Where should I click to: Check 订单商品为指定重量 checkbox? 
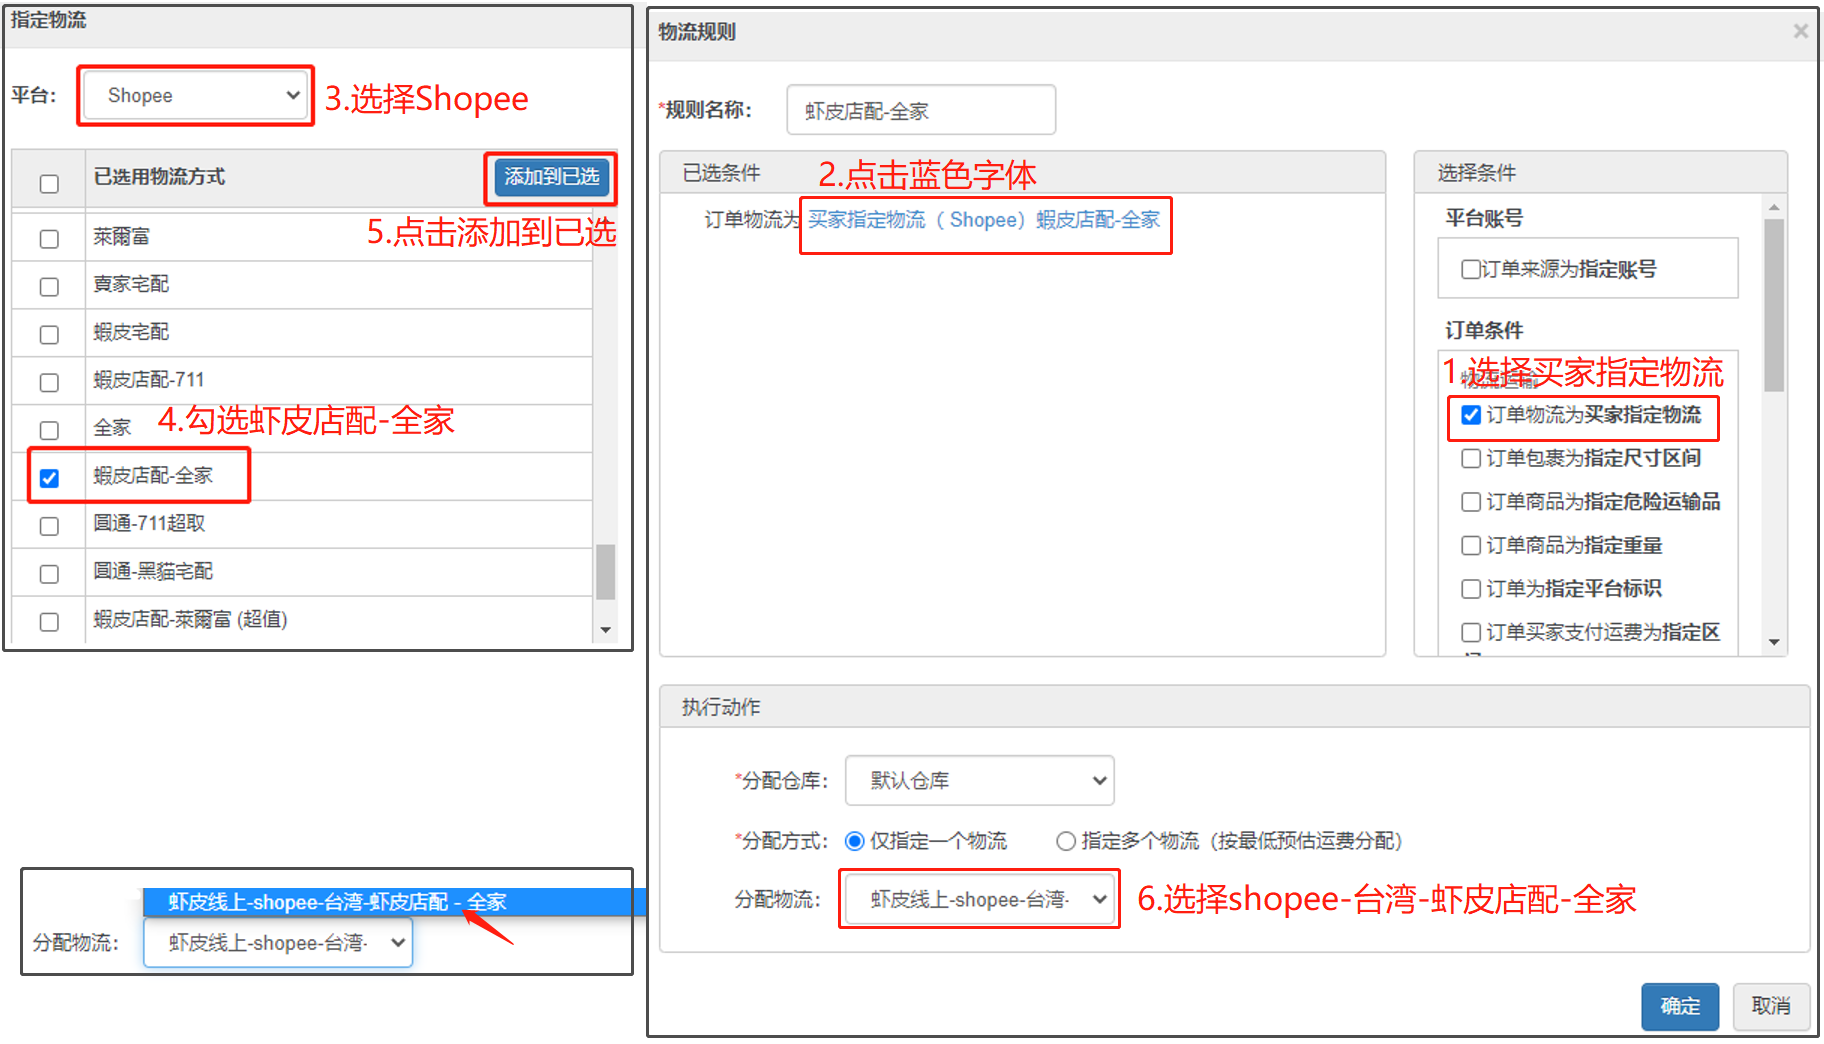(x=1471, y=546)
